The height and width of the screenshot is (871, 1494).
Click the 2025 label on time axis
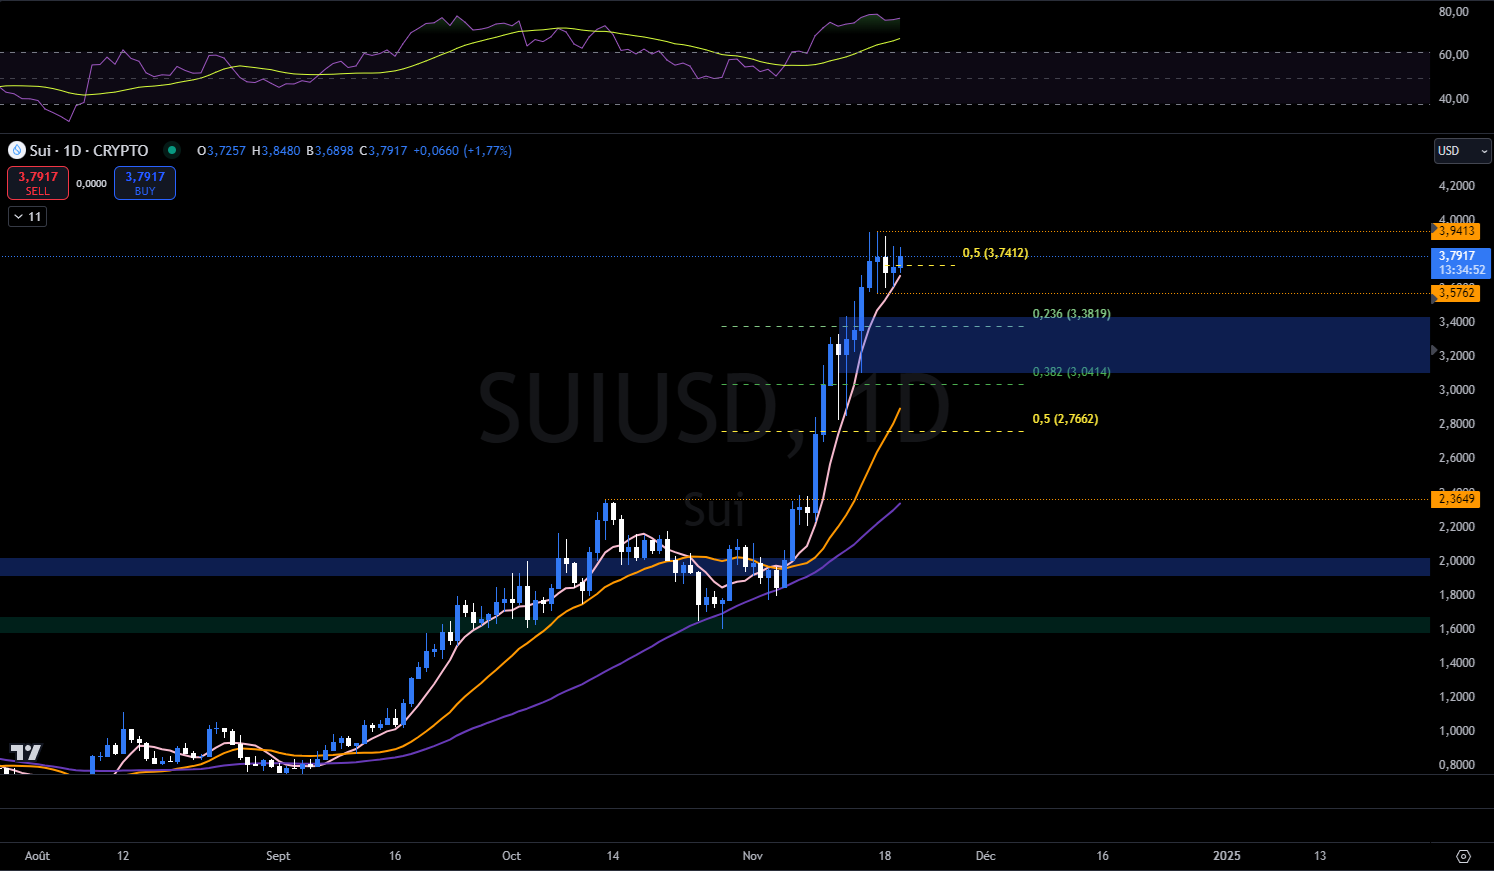click(1226, 856)
